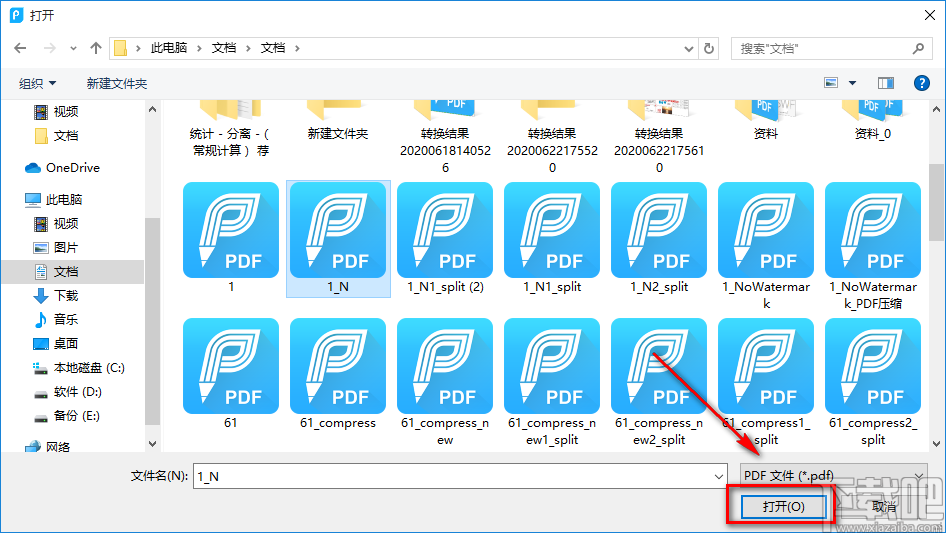Open the 新建文件夹 folder
Screen dimensions: 946x533
click(338, 121)
